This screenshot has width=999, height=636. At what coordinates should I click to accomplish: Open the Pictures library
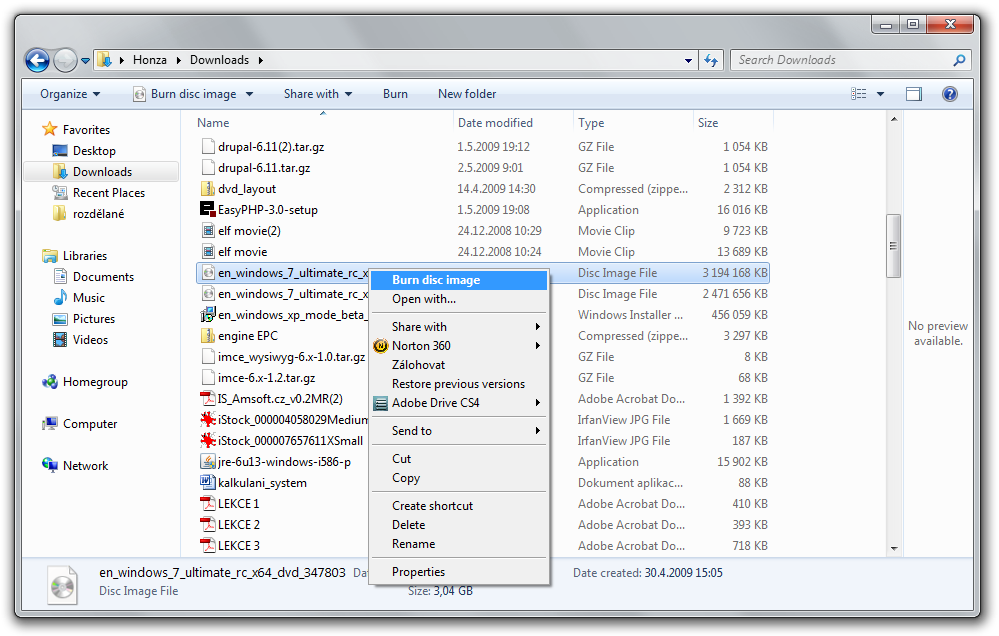point(93,319)
